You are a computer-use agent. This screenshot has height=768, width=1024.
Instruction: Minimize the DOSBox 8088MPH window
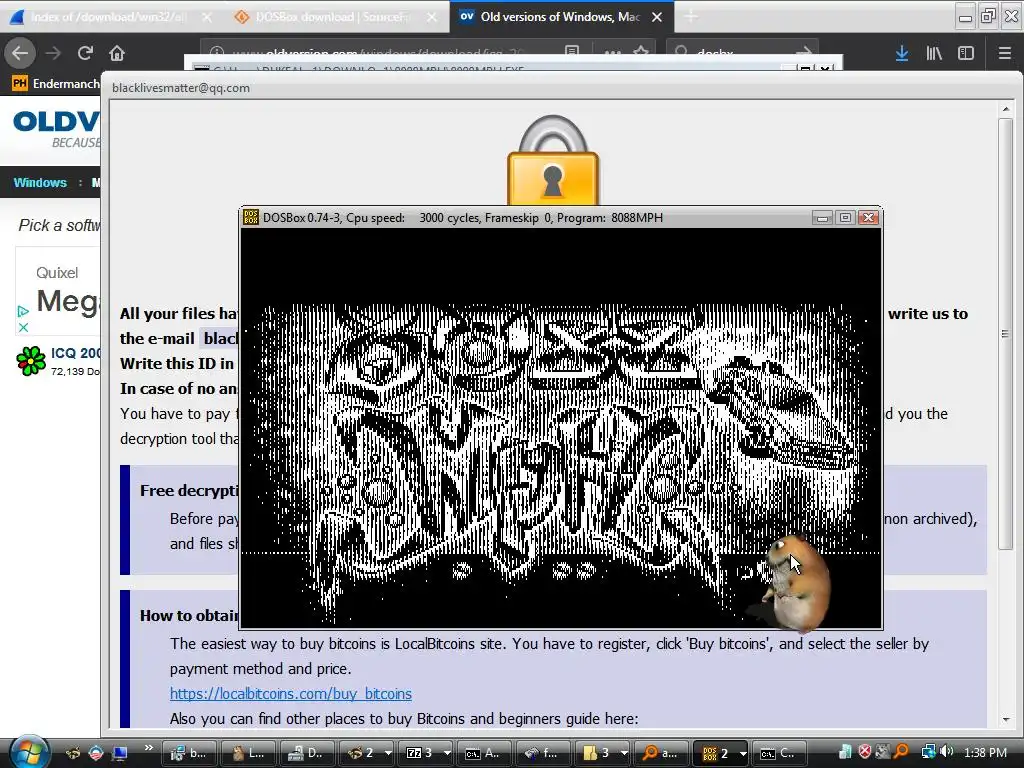tap(823, 217)
